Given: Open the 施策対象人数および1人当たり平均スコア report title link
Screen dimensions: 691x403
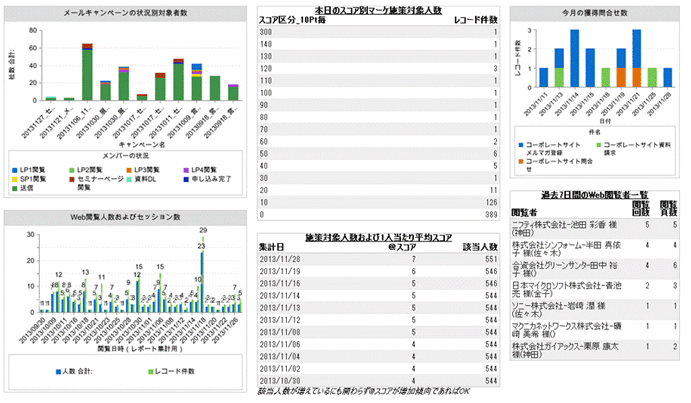Looking at the screenshot, I should (x=378, y=237).
